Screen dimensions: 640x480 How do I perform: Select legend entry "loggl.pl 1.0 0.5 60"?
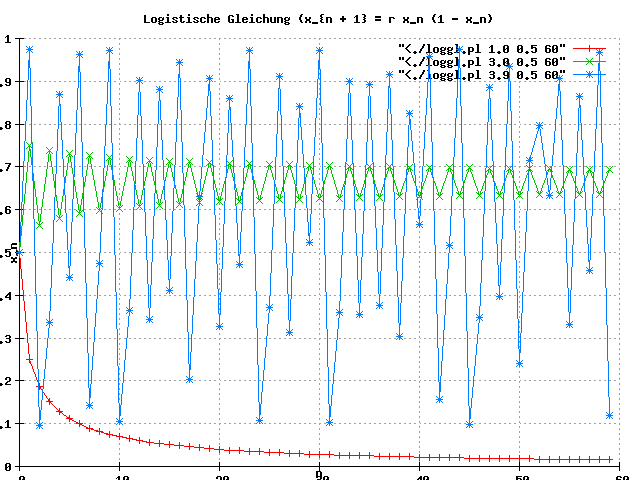(x=481, y=48)
